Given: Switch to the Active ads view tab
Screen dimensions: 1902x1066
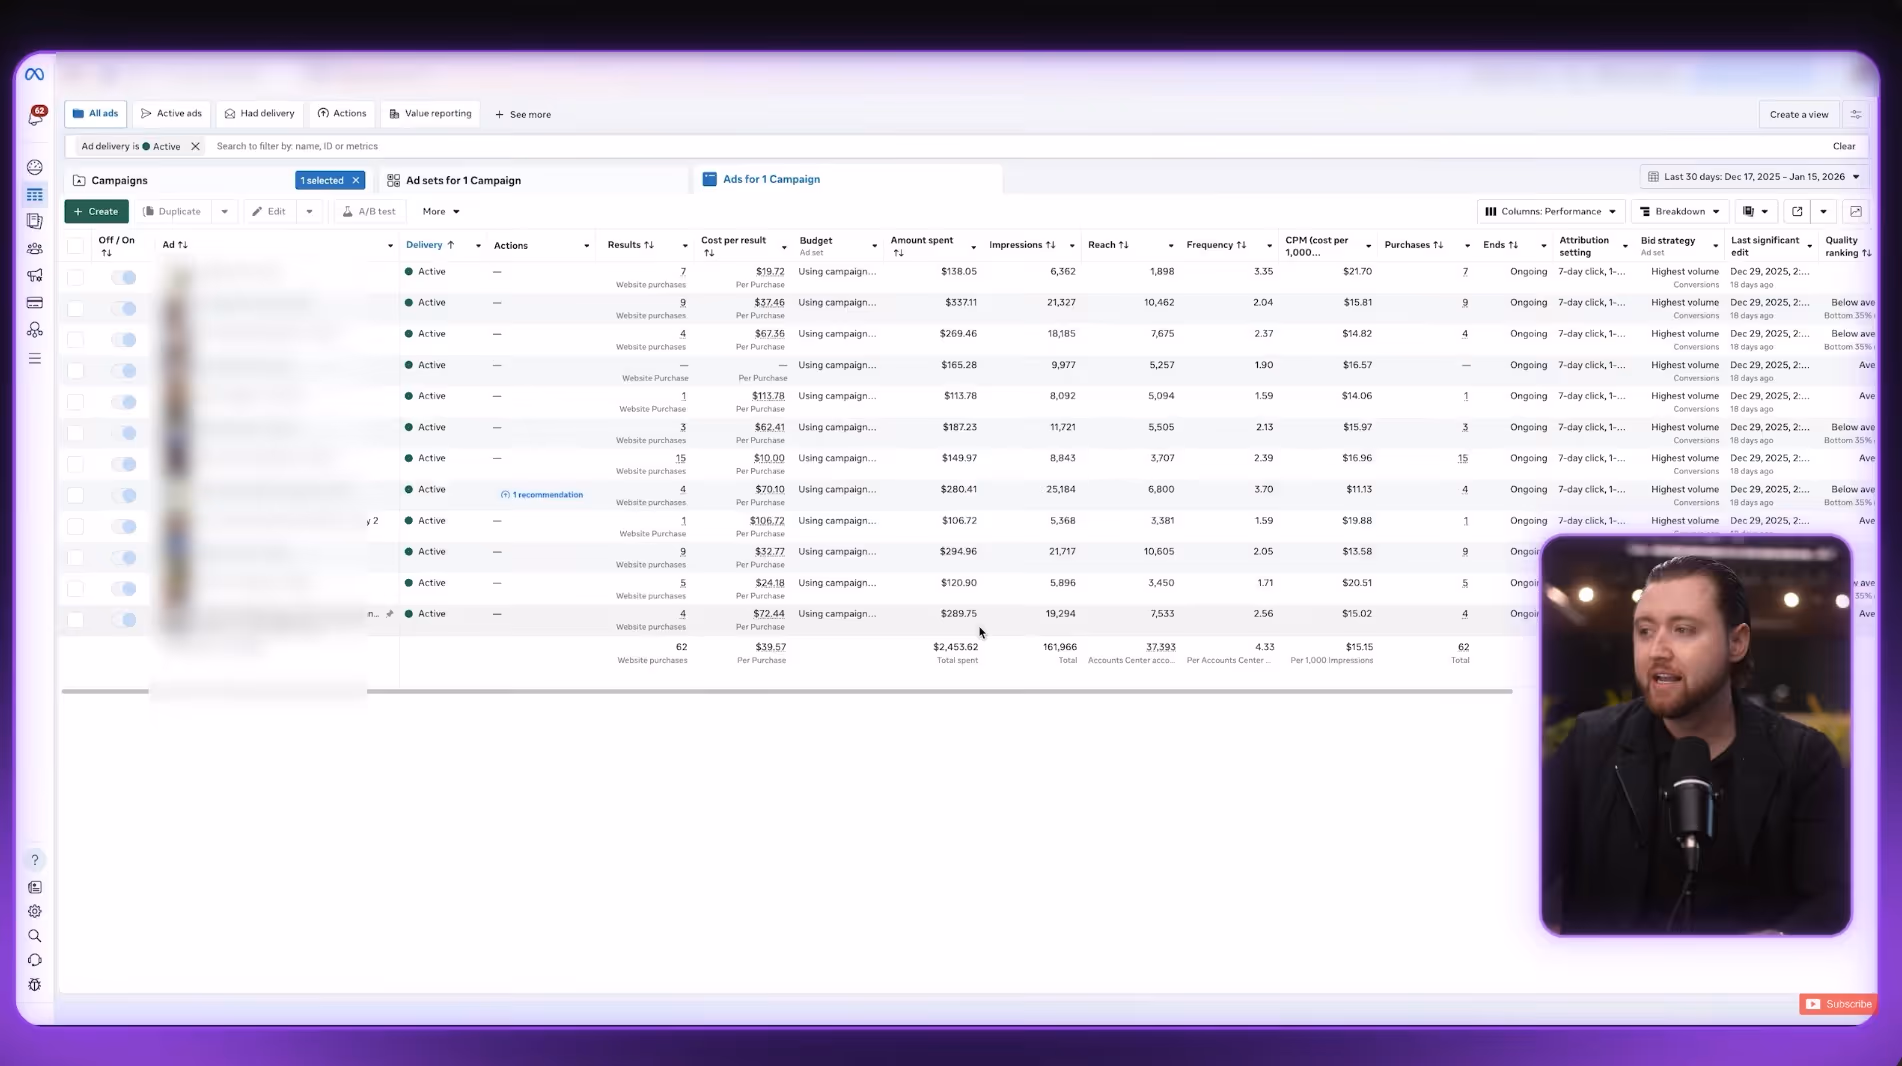Looking at the screenshot, I should click(x=171, y=114).
